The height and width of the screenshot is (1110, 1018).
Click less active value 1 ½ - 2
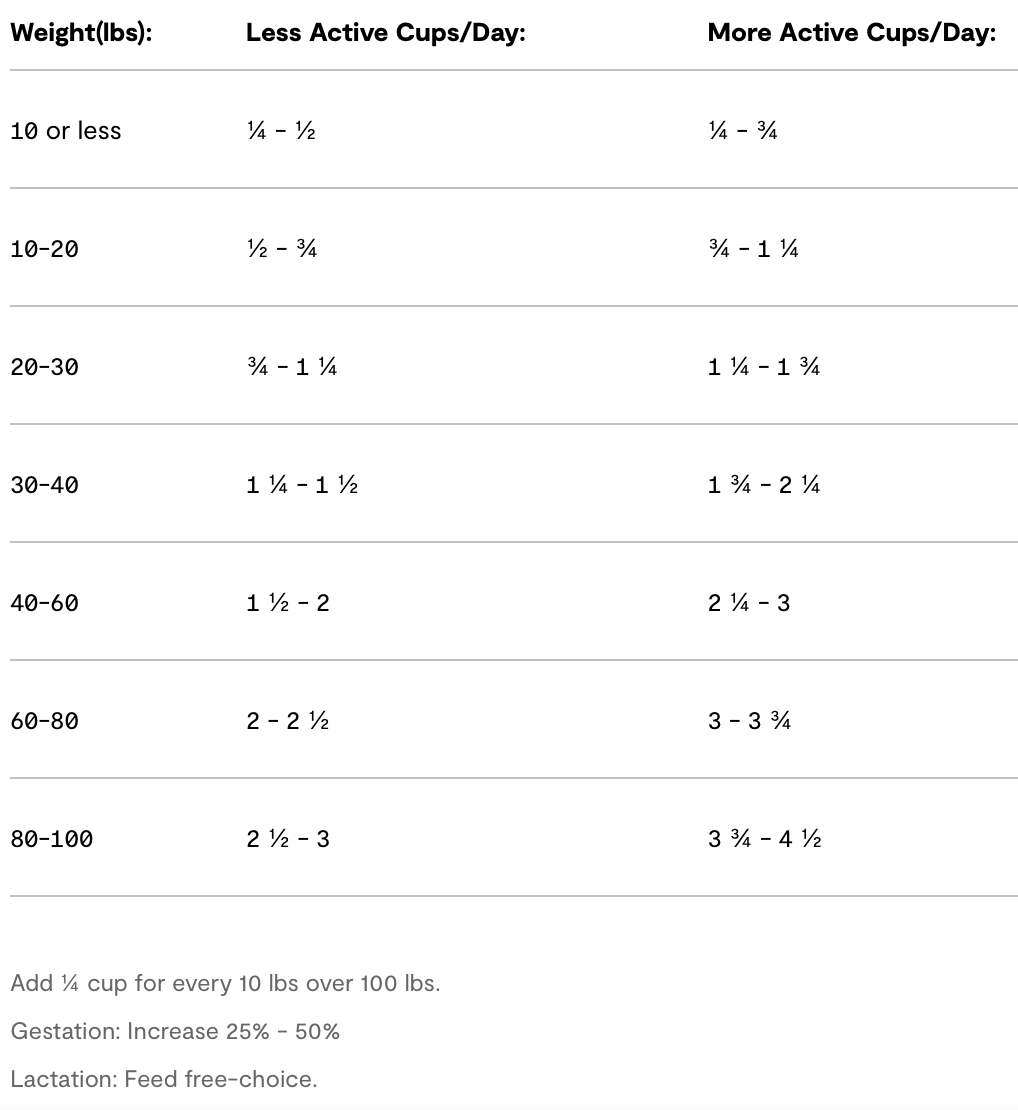click(288, 603)
